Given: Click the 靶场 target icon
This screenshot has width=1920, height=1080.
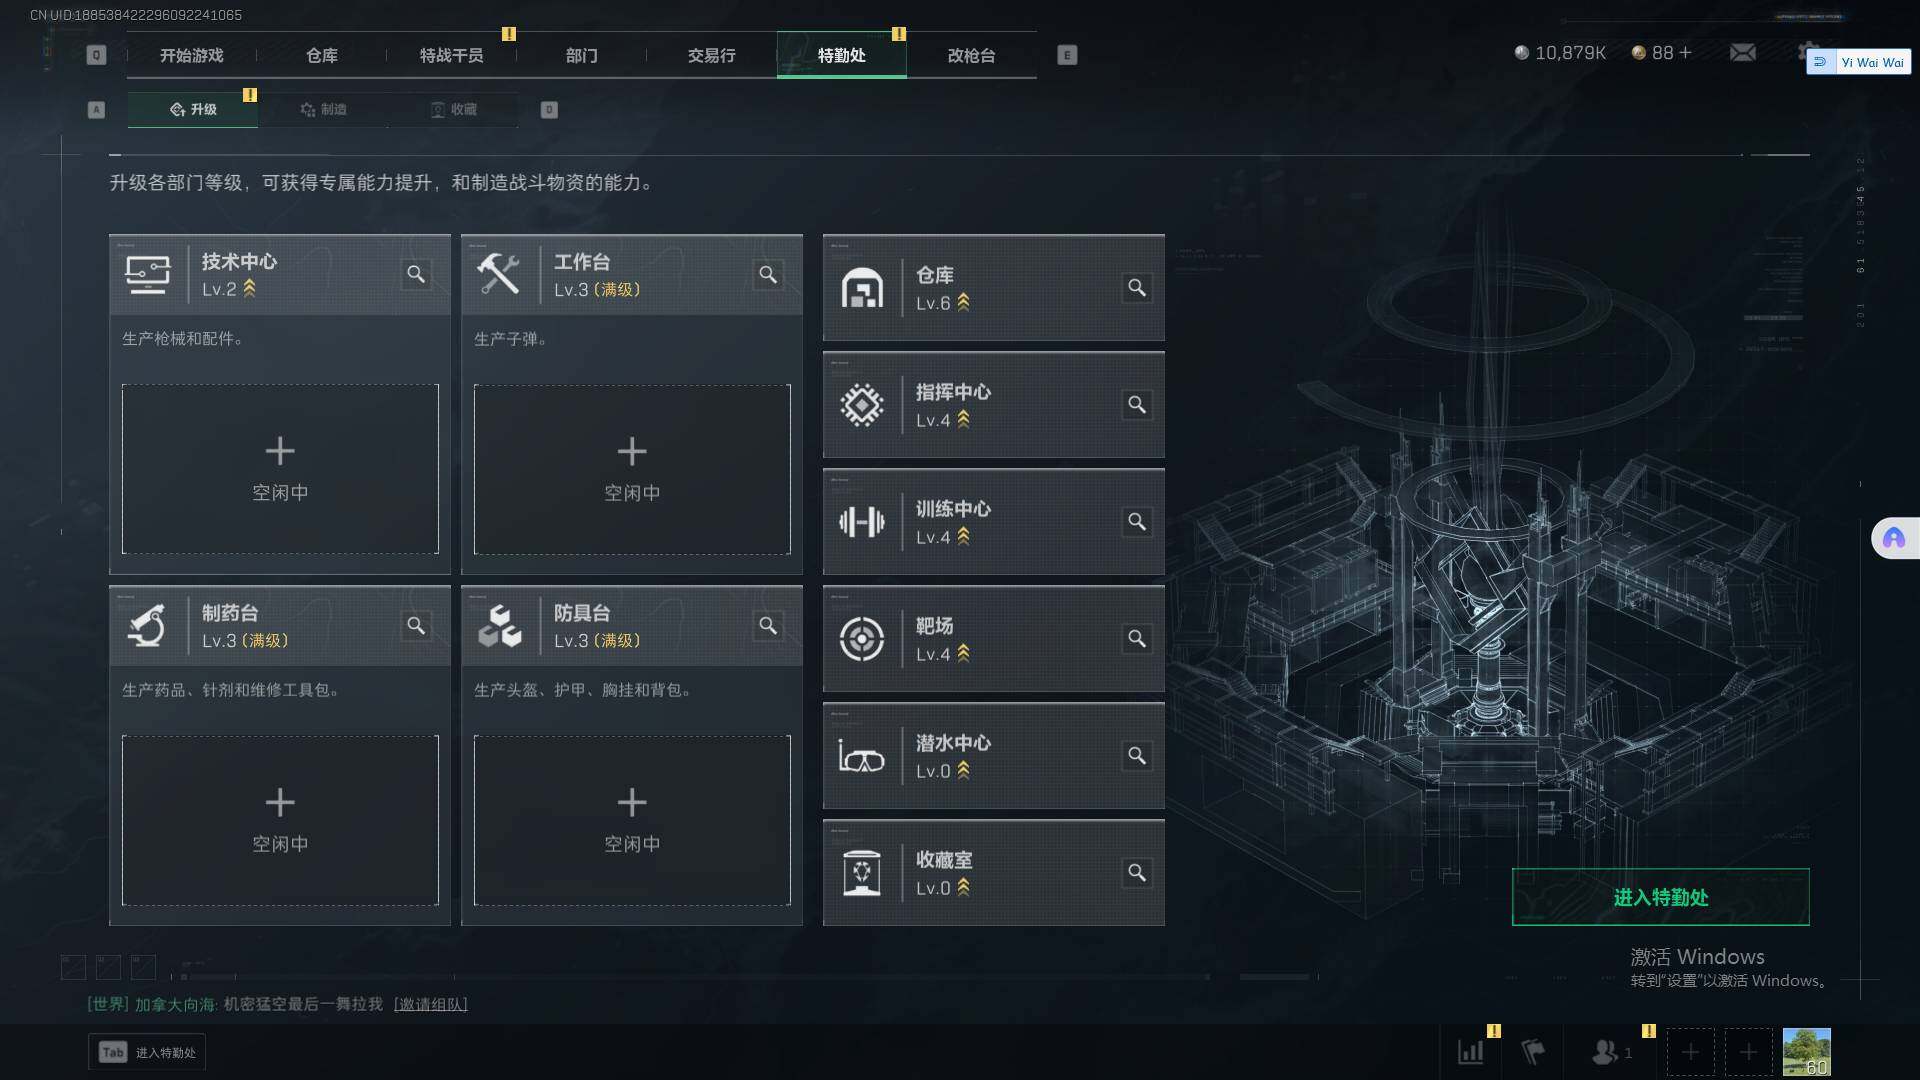Looking at the screenshot, I should pyautogui.click(x=862, y=639).
